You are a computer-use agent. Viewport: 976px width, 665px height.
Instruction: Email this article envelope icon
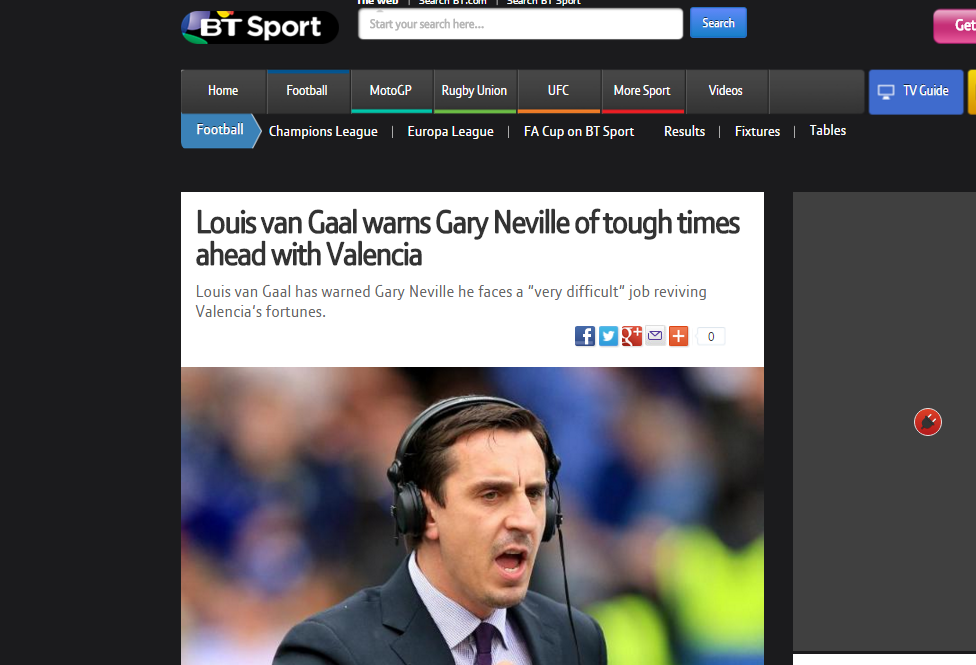655,336
